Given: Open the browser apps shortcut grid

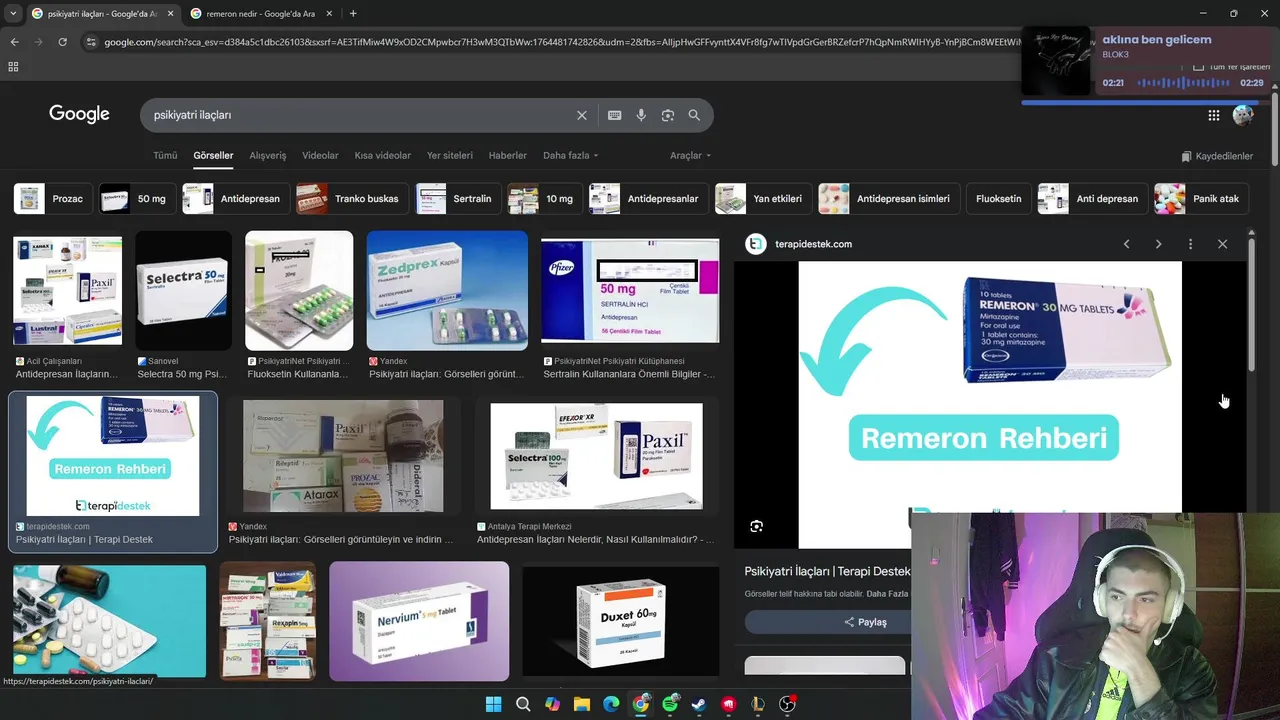Looking at the screenshot, I should [13, 67].
